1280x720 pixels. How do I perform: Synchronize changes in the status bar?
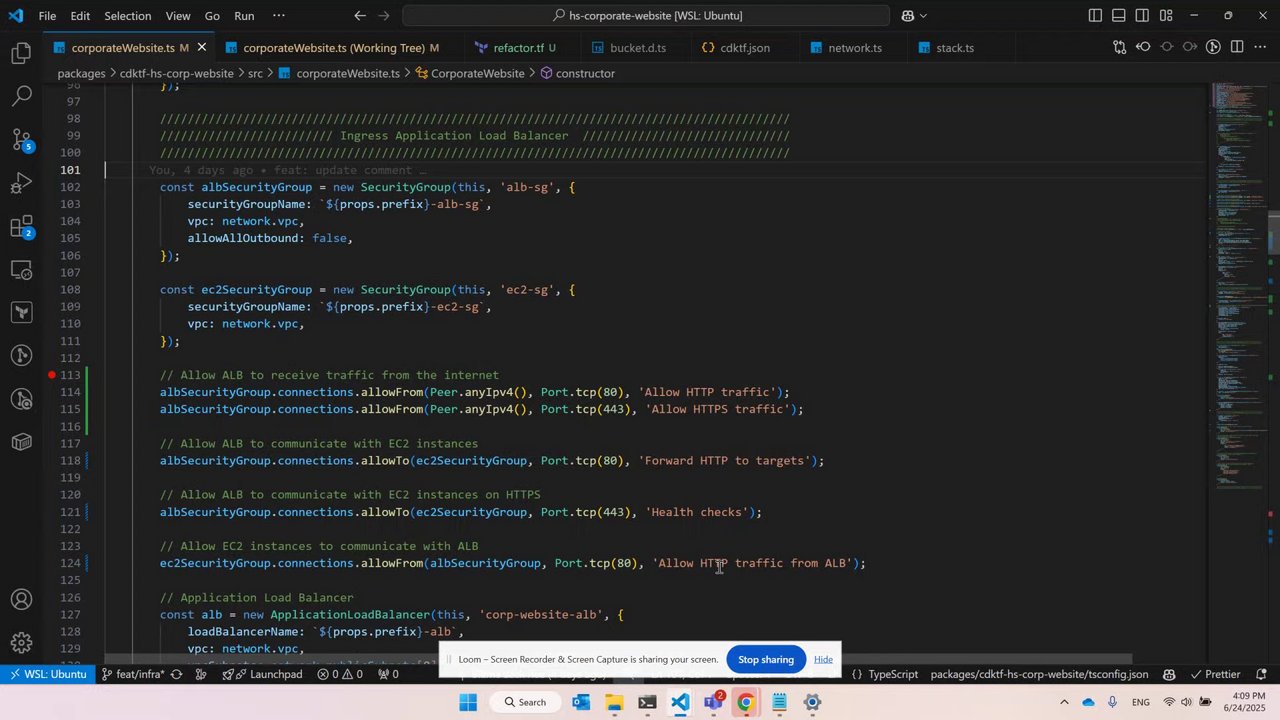[x=176, y=674]
